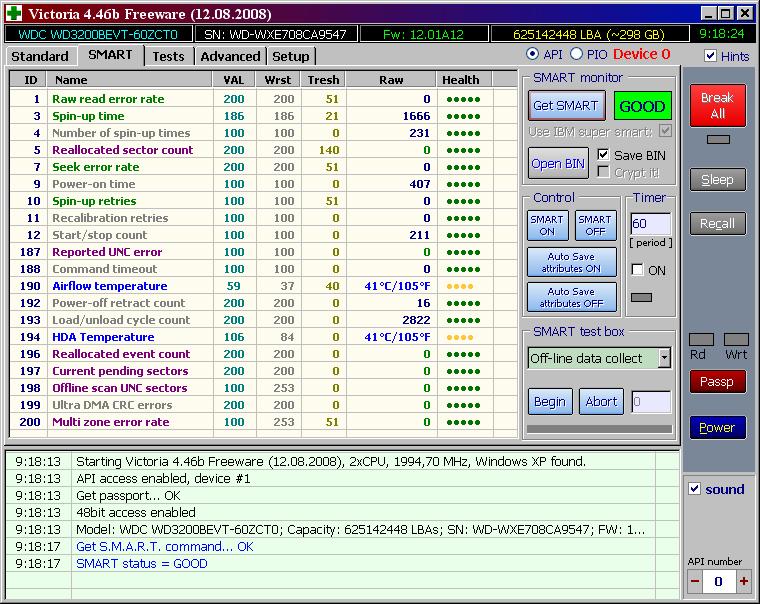Turn SMART OFF in Control

(x=595, y=225)
